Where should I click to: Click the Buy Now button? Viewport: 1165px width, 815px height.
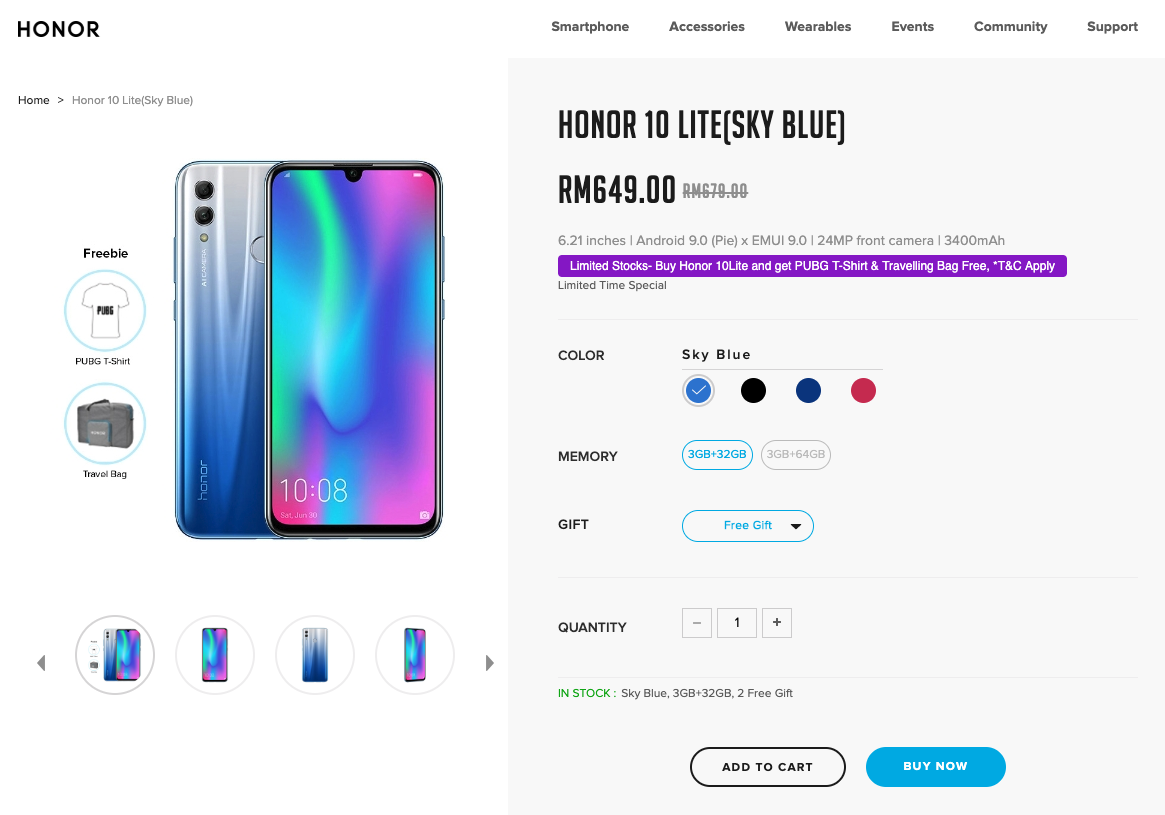pos(935,767)
